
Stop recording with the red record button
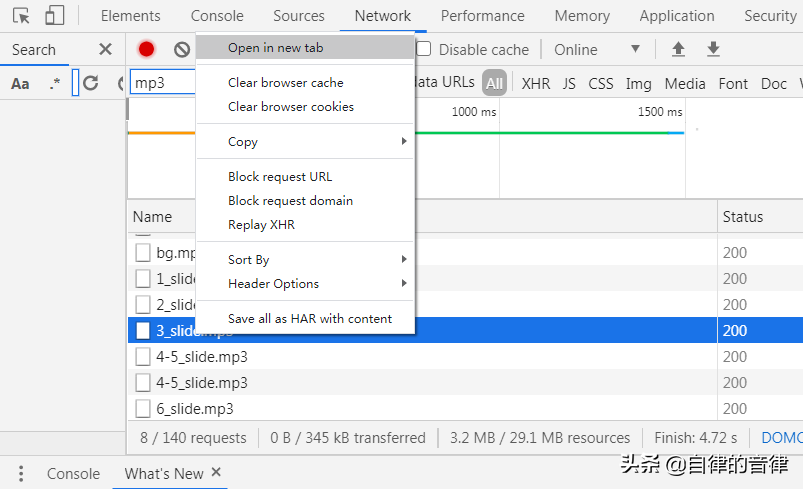147,49
